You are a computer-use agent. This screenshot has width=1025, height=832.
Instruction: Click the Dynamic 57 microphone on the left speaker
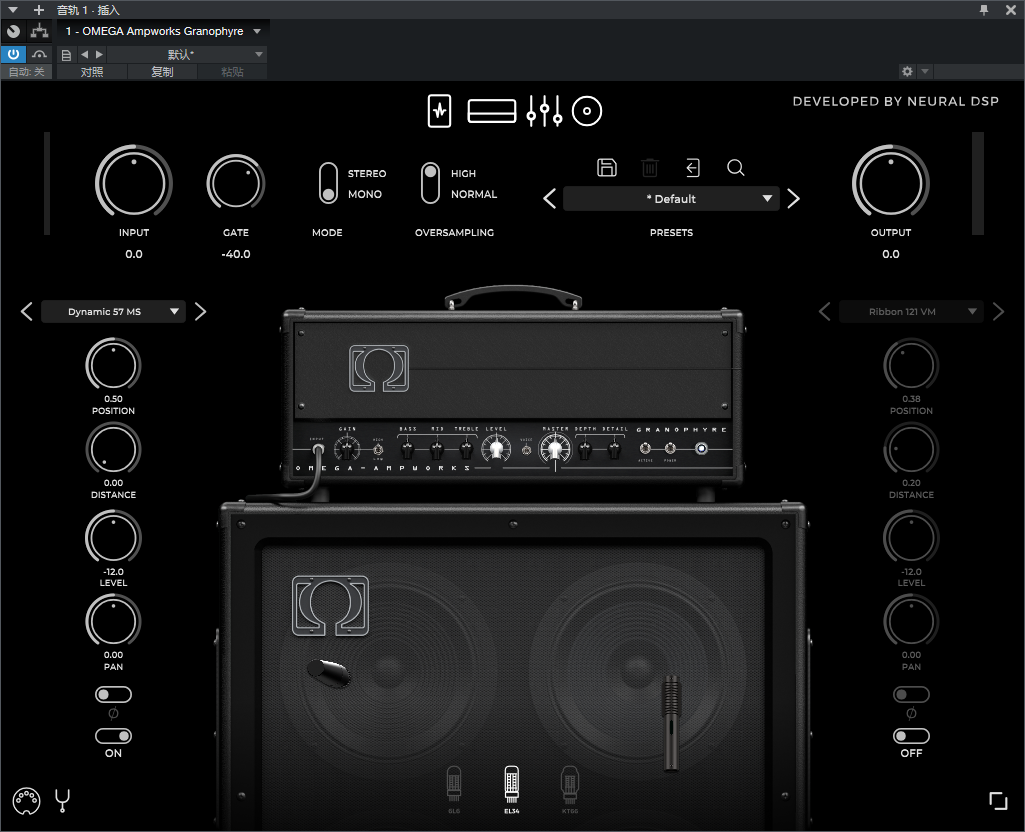(329, 673)
